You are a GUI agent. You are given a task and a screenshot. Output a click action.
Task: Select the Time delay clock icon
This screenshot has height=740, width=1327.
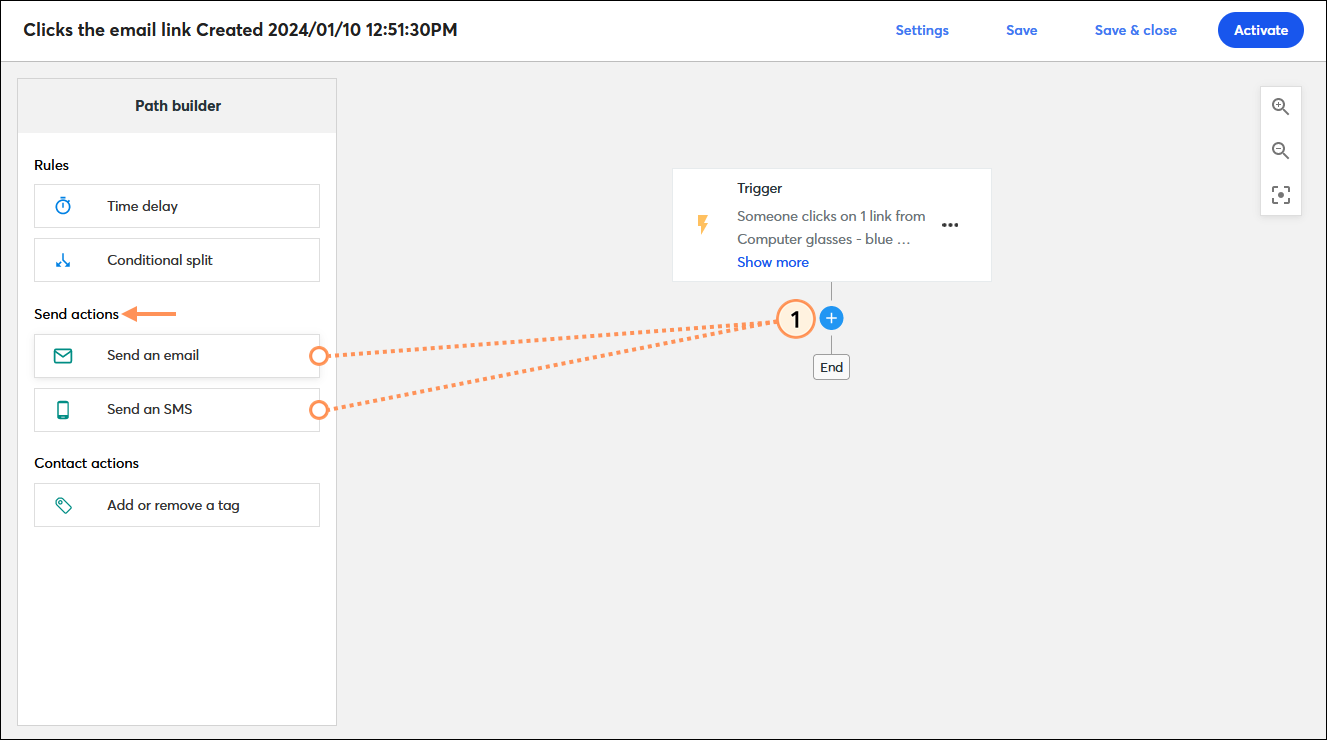[x=63, y=206]
